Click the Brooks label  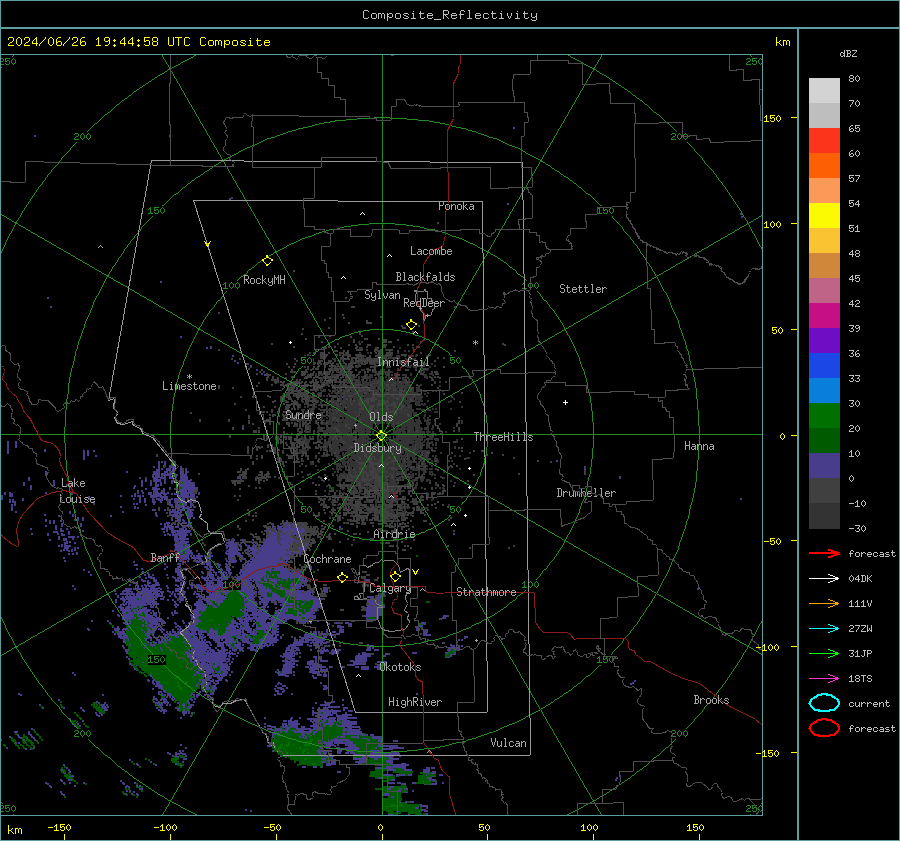711,700
